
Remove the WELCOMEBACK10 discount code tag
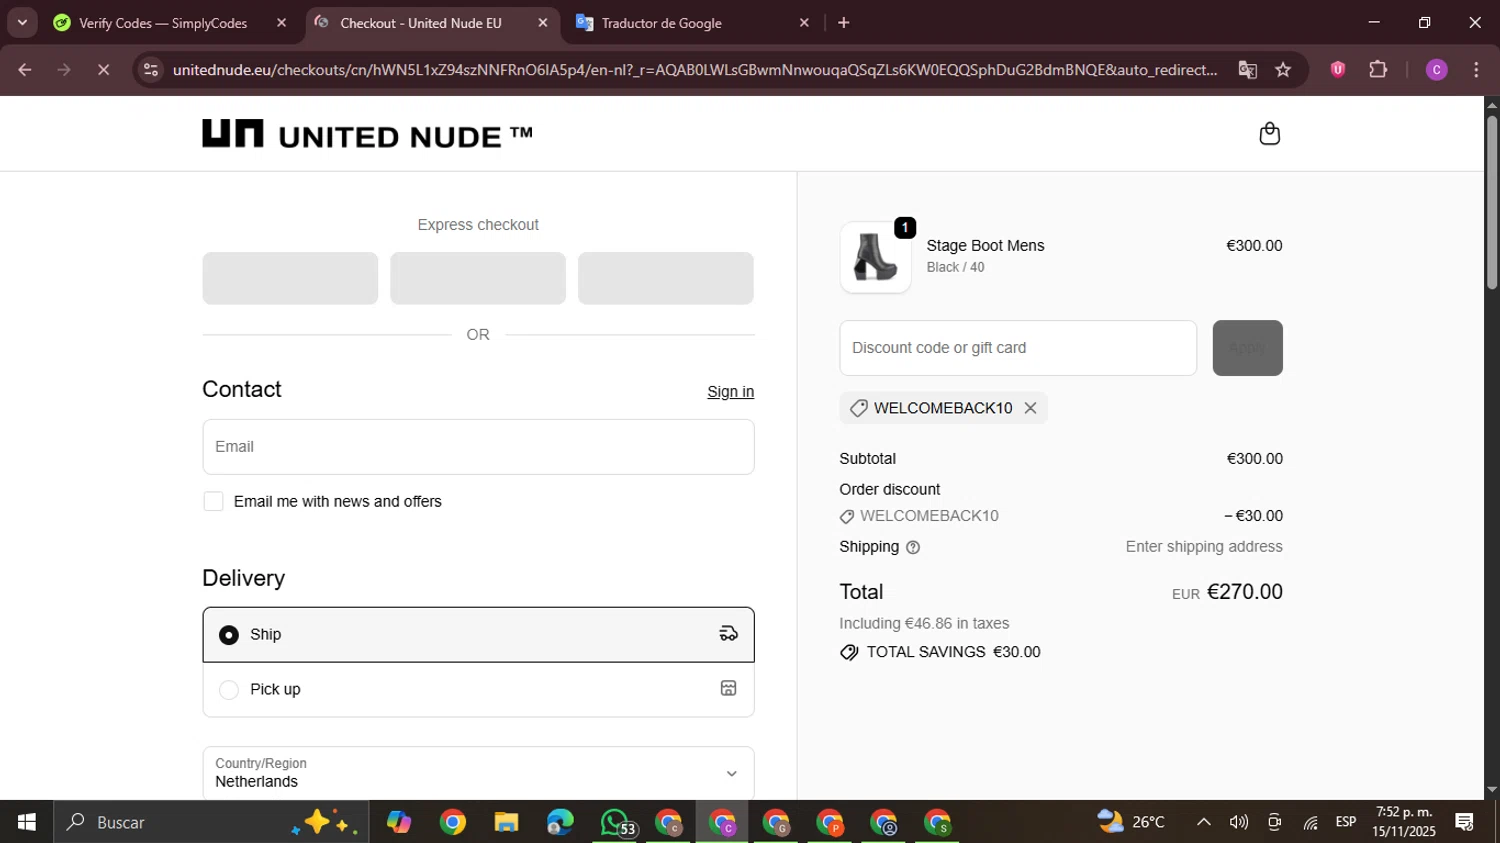point(1030,408)
